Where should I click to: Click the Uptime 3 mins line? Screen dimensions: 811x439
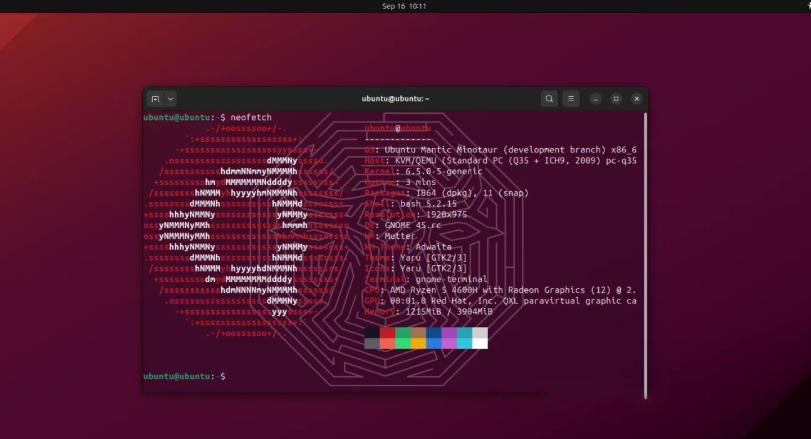[400, 182]
